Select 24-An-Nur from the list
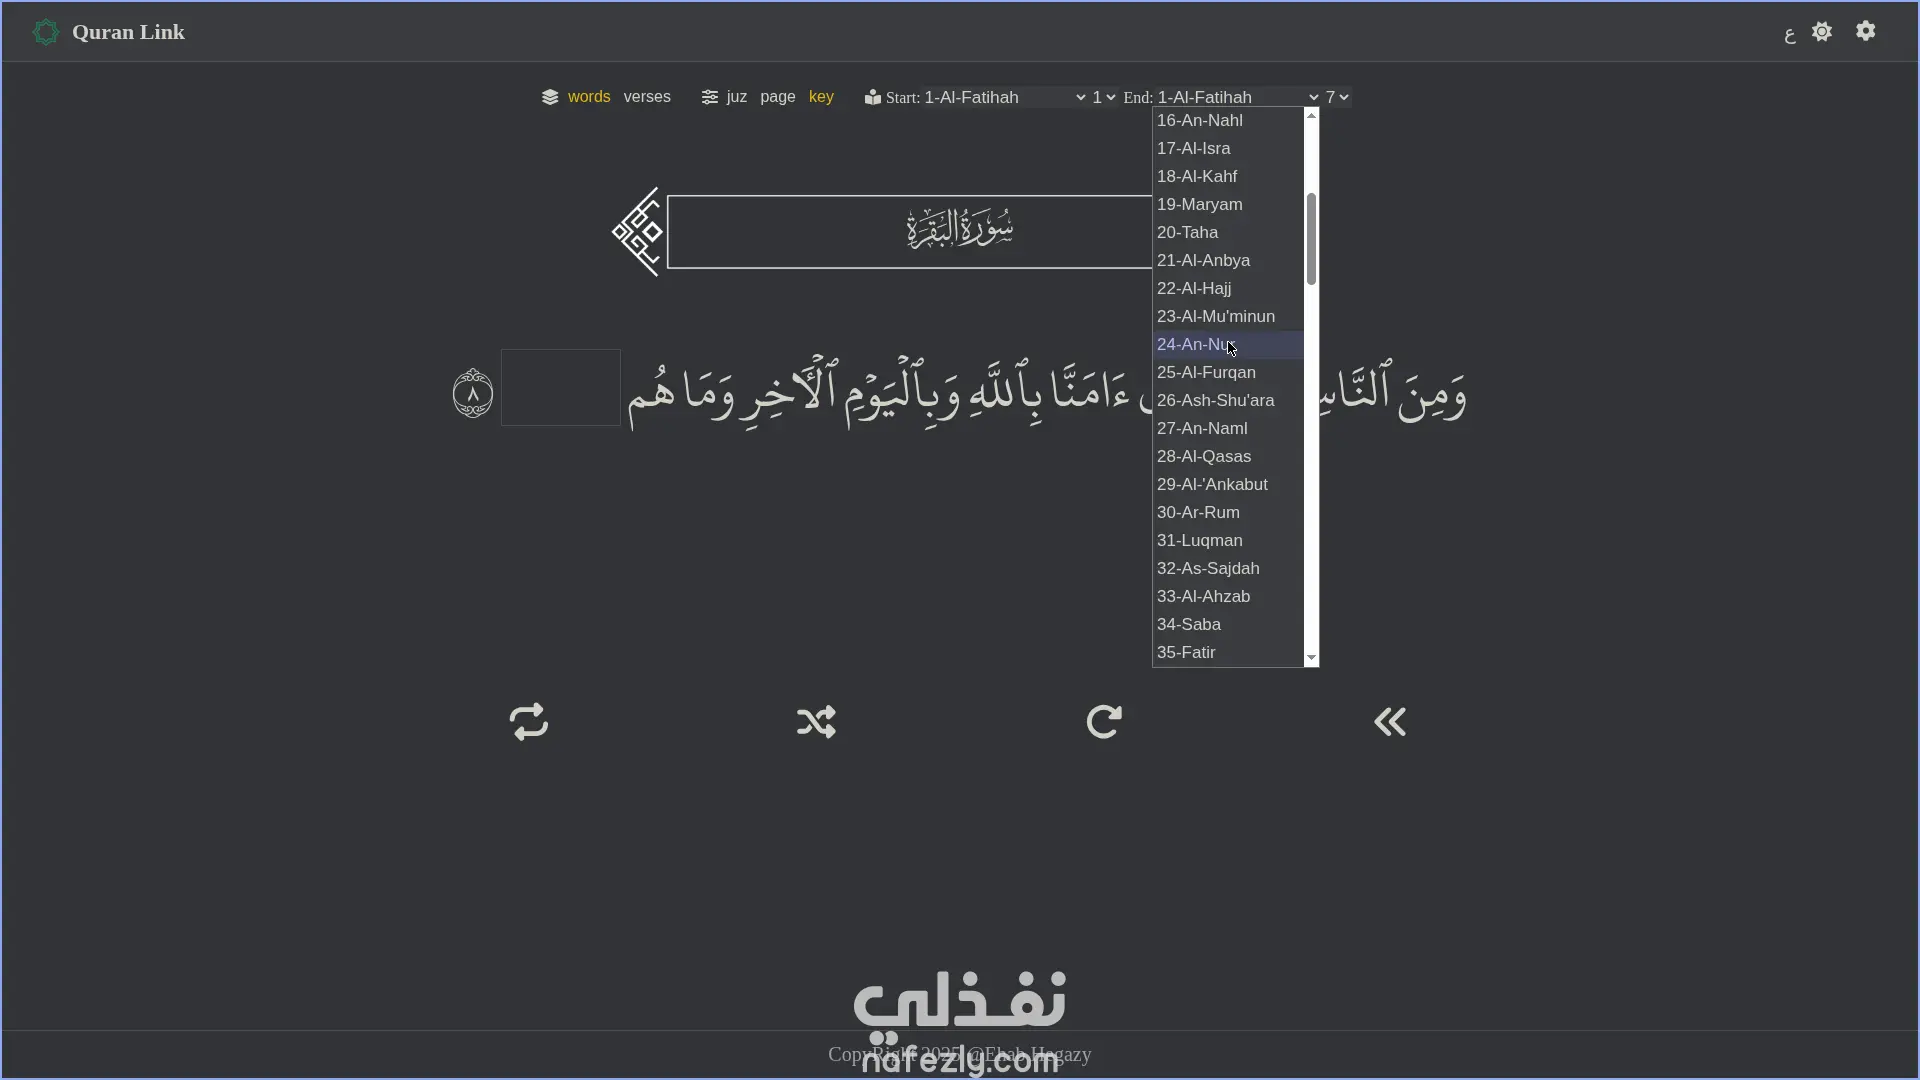 [x=1196, y=344]
